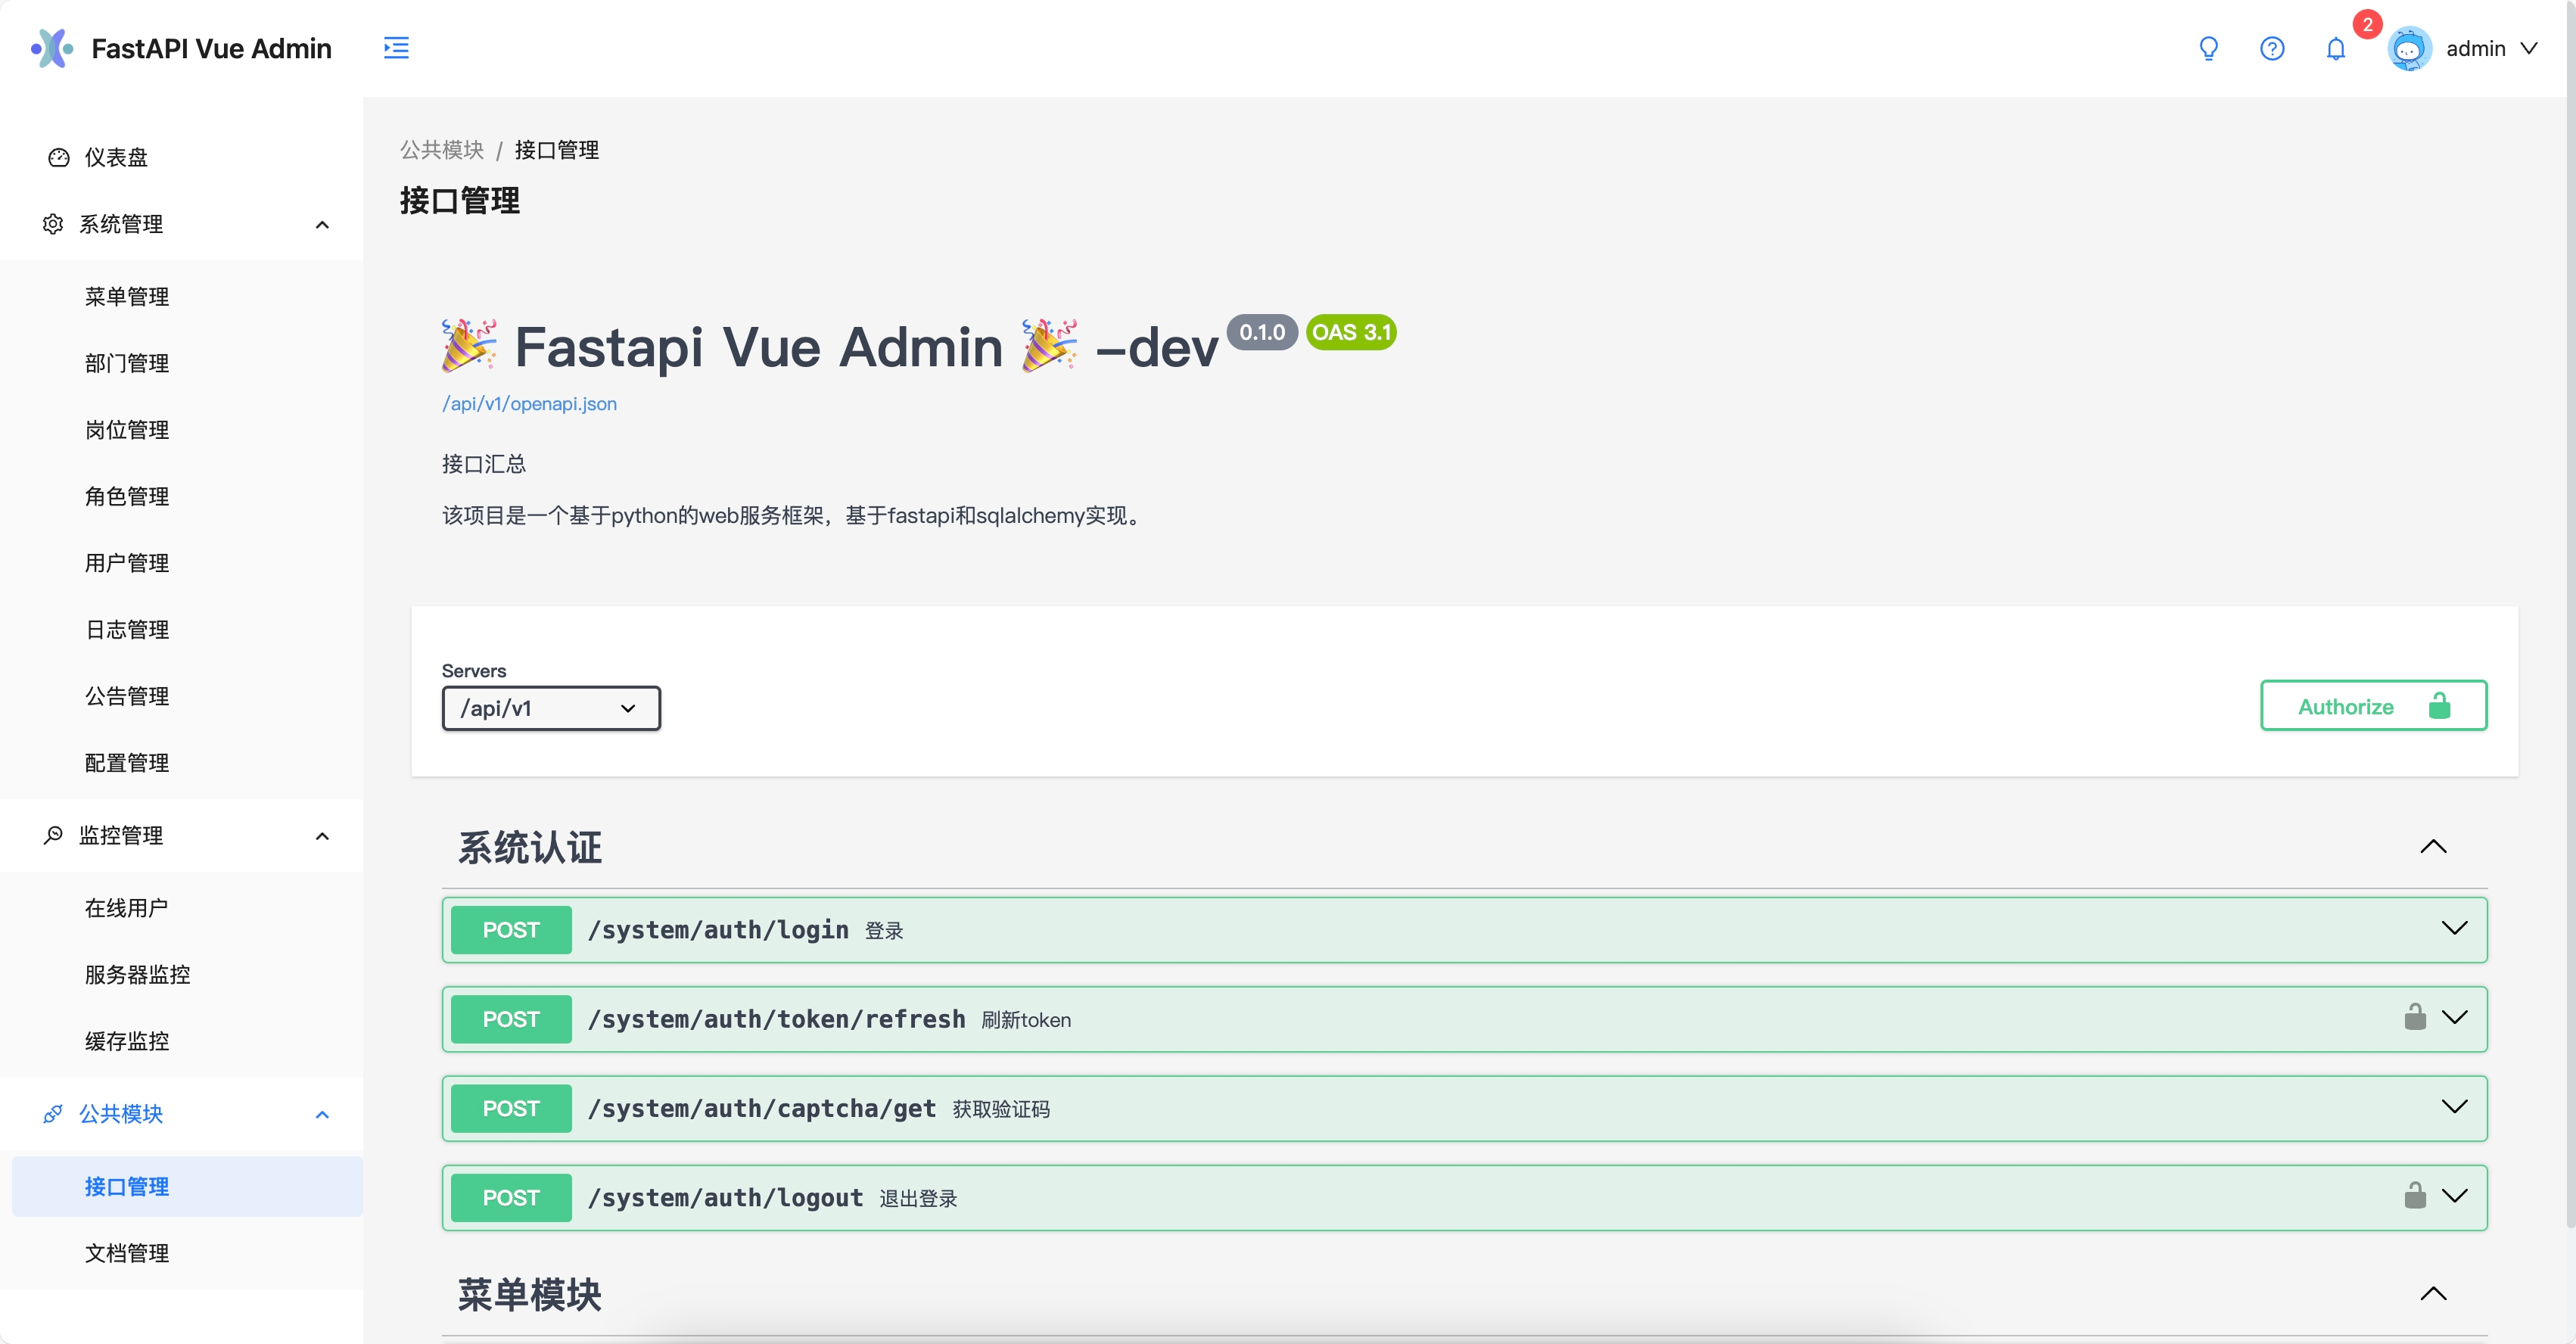
Task: Collapse the 菜单模块 section
Action: pos(2433,1293)
